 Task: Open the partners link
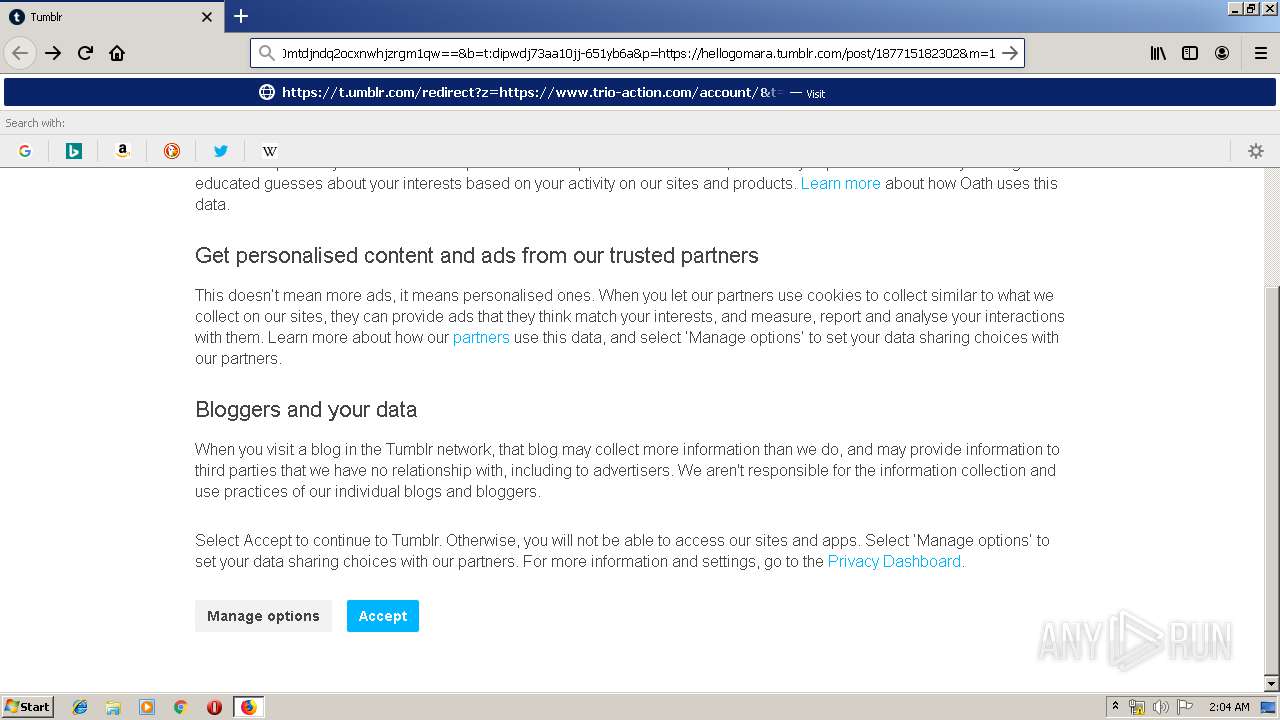pyautogui.click(x=481, y=338)
